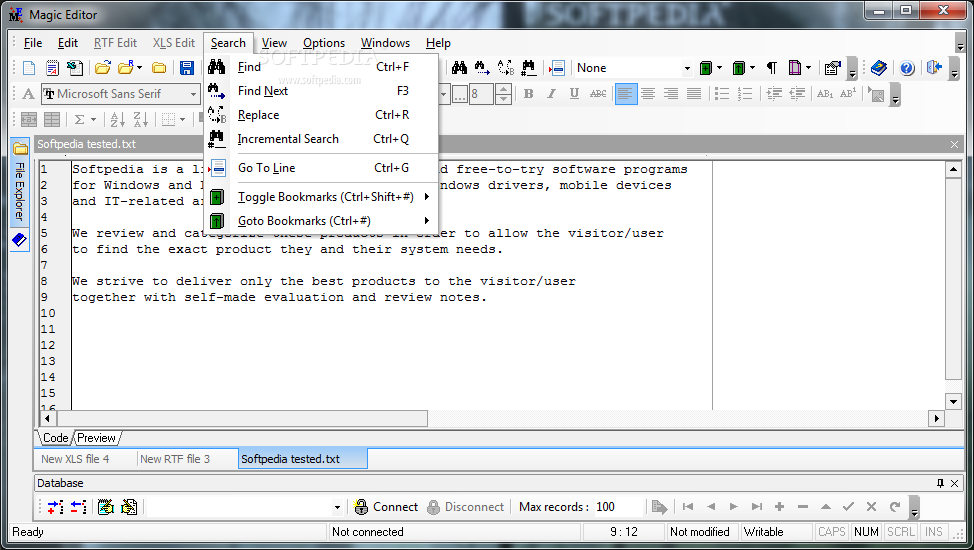The width and height of the screenshot is (974, 550).
Task: Click the database refresh icon
Action: 894,506
